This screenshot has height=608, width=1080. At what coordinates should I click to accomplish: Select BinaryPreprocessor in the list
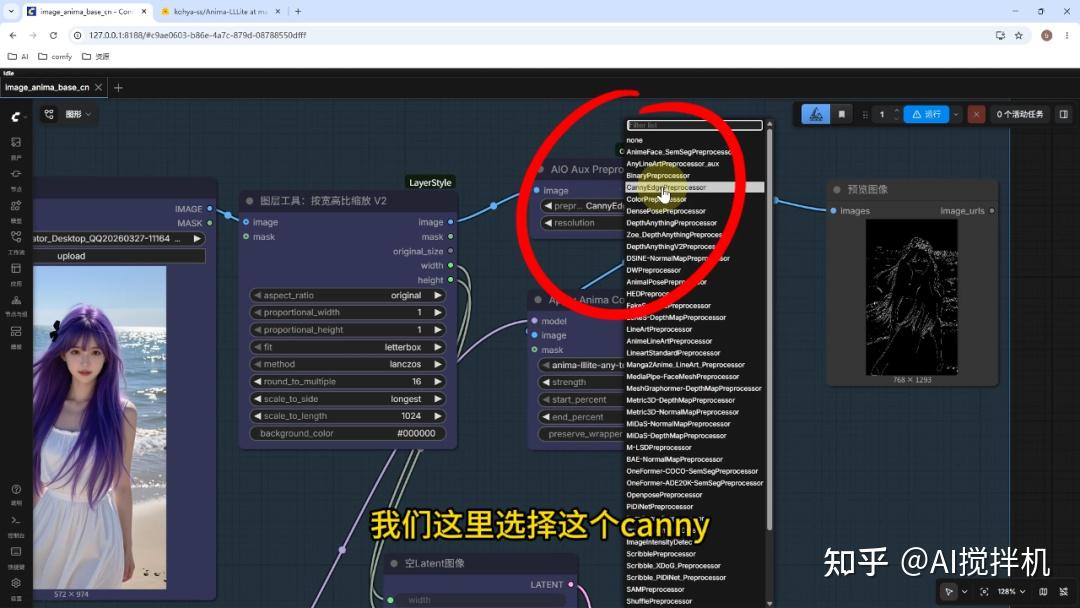click(x=658, y=176)
